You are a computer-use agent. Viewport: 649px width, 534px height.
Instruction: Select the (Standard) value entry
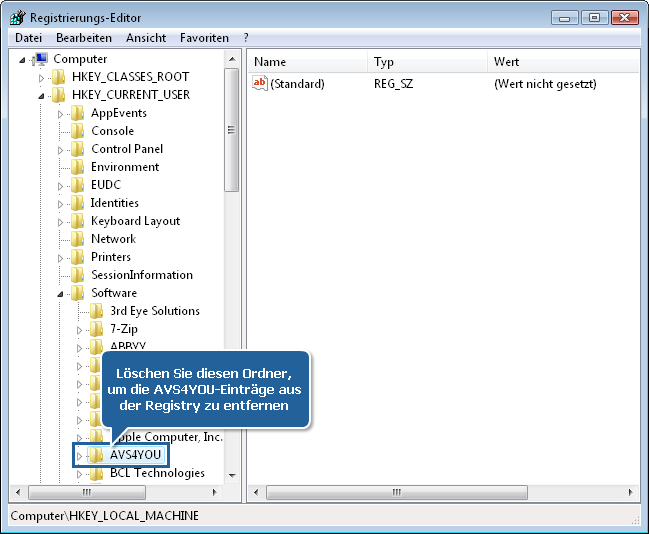point(297,84)
